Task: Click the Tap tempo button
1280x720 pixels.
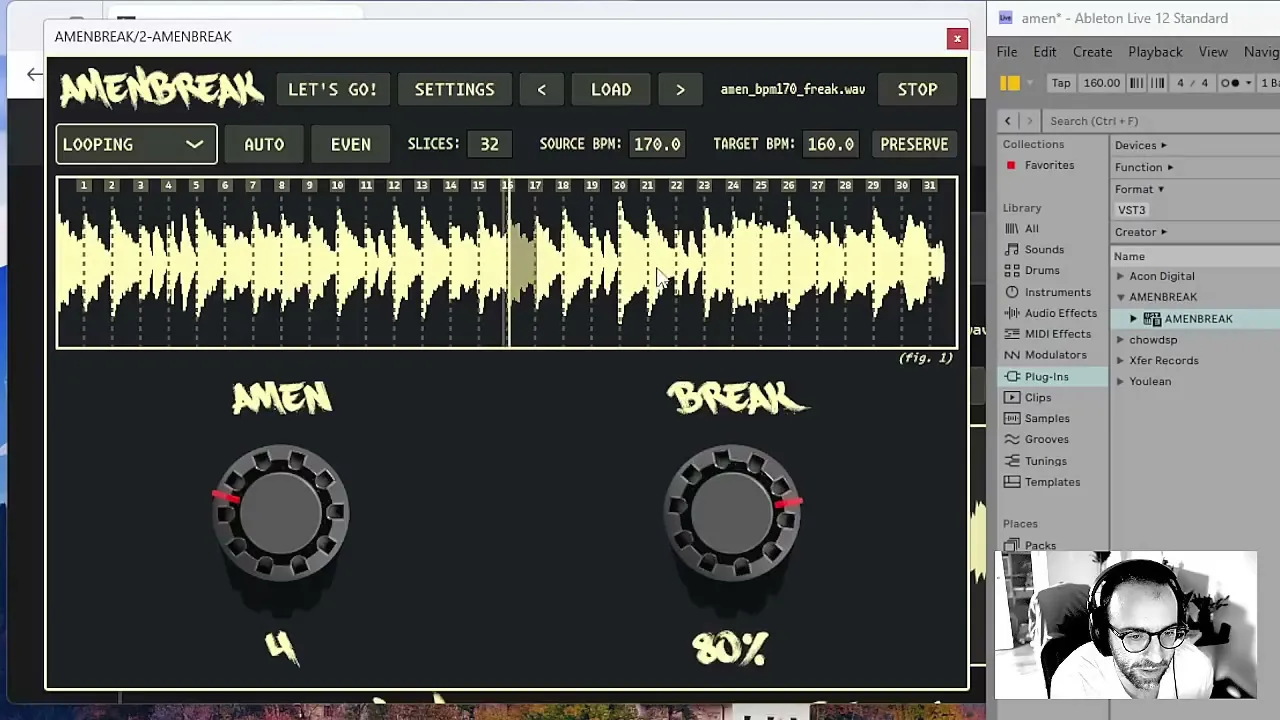Action: pyautogui.click(x=1061, y=83)
